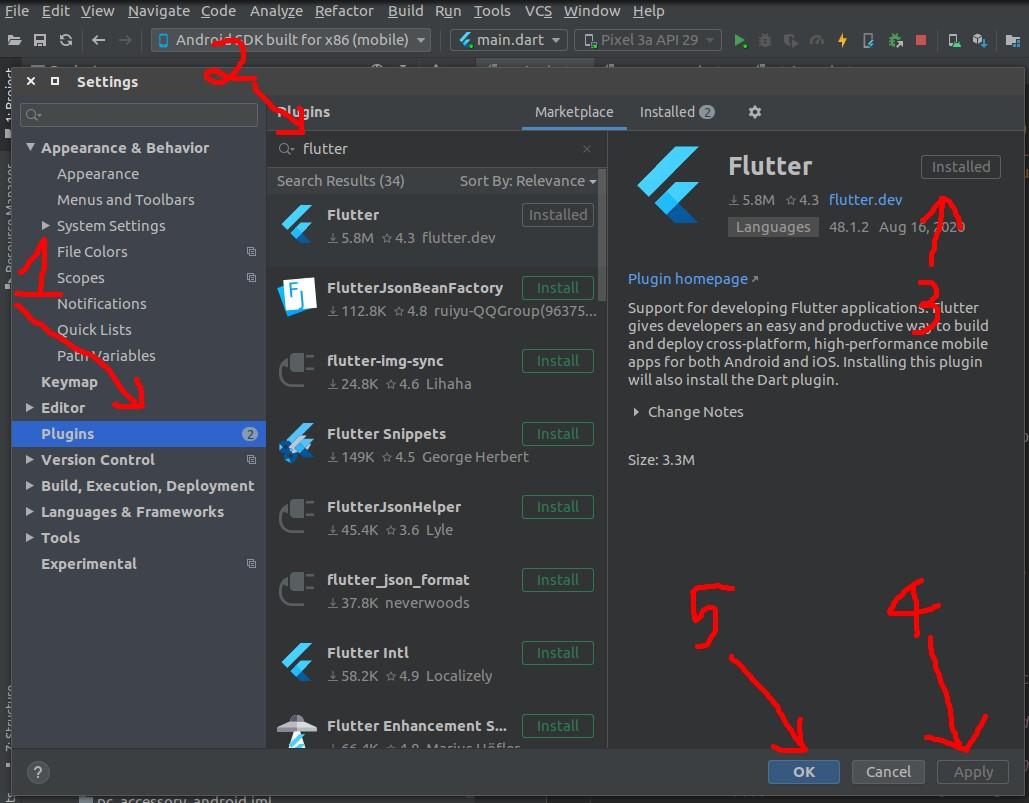The height and width of the screenshot is (803, 1029).
Task: Click the red Stop icon
Action: 921,40
